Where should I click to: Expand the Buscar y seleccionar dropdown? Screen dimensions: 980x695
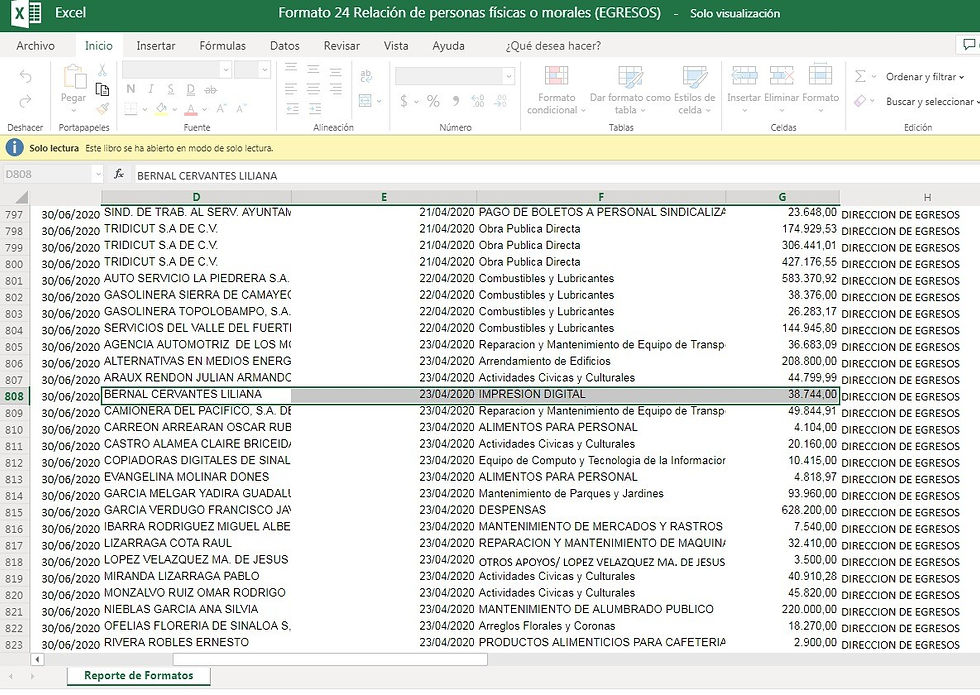tap(929, 102)
